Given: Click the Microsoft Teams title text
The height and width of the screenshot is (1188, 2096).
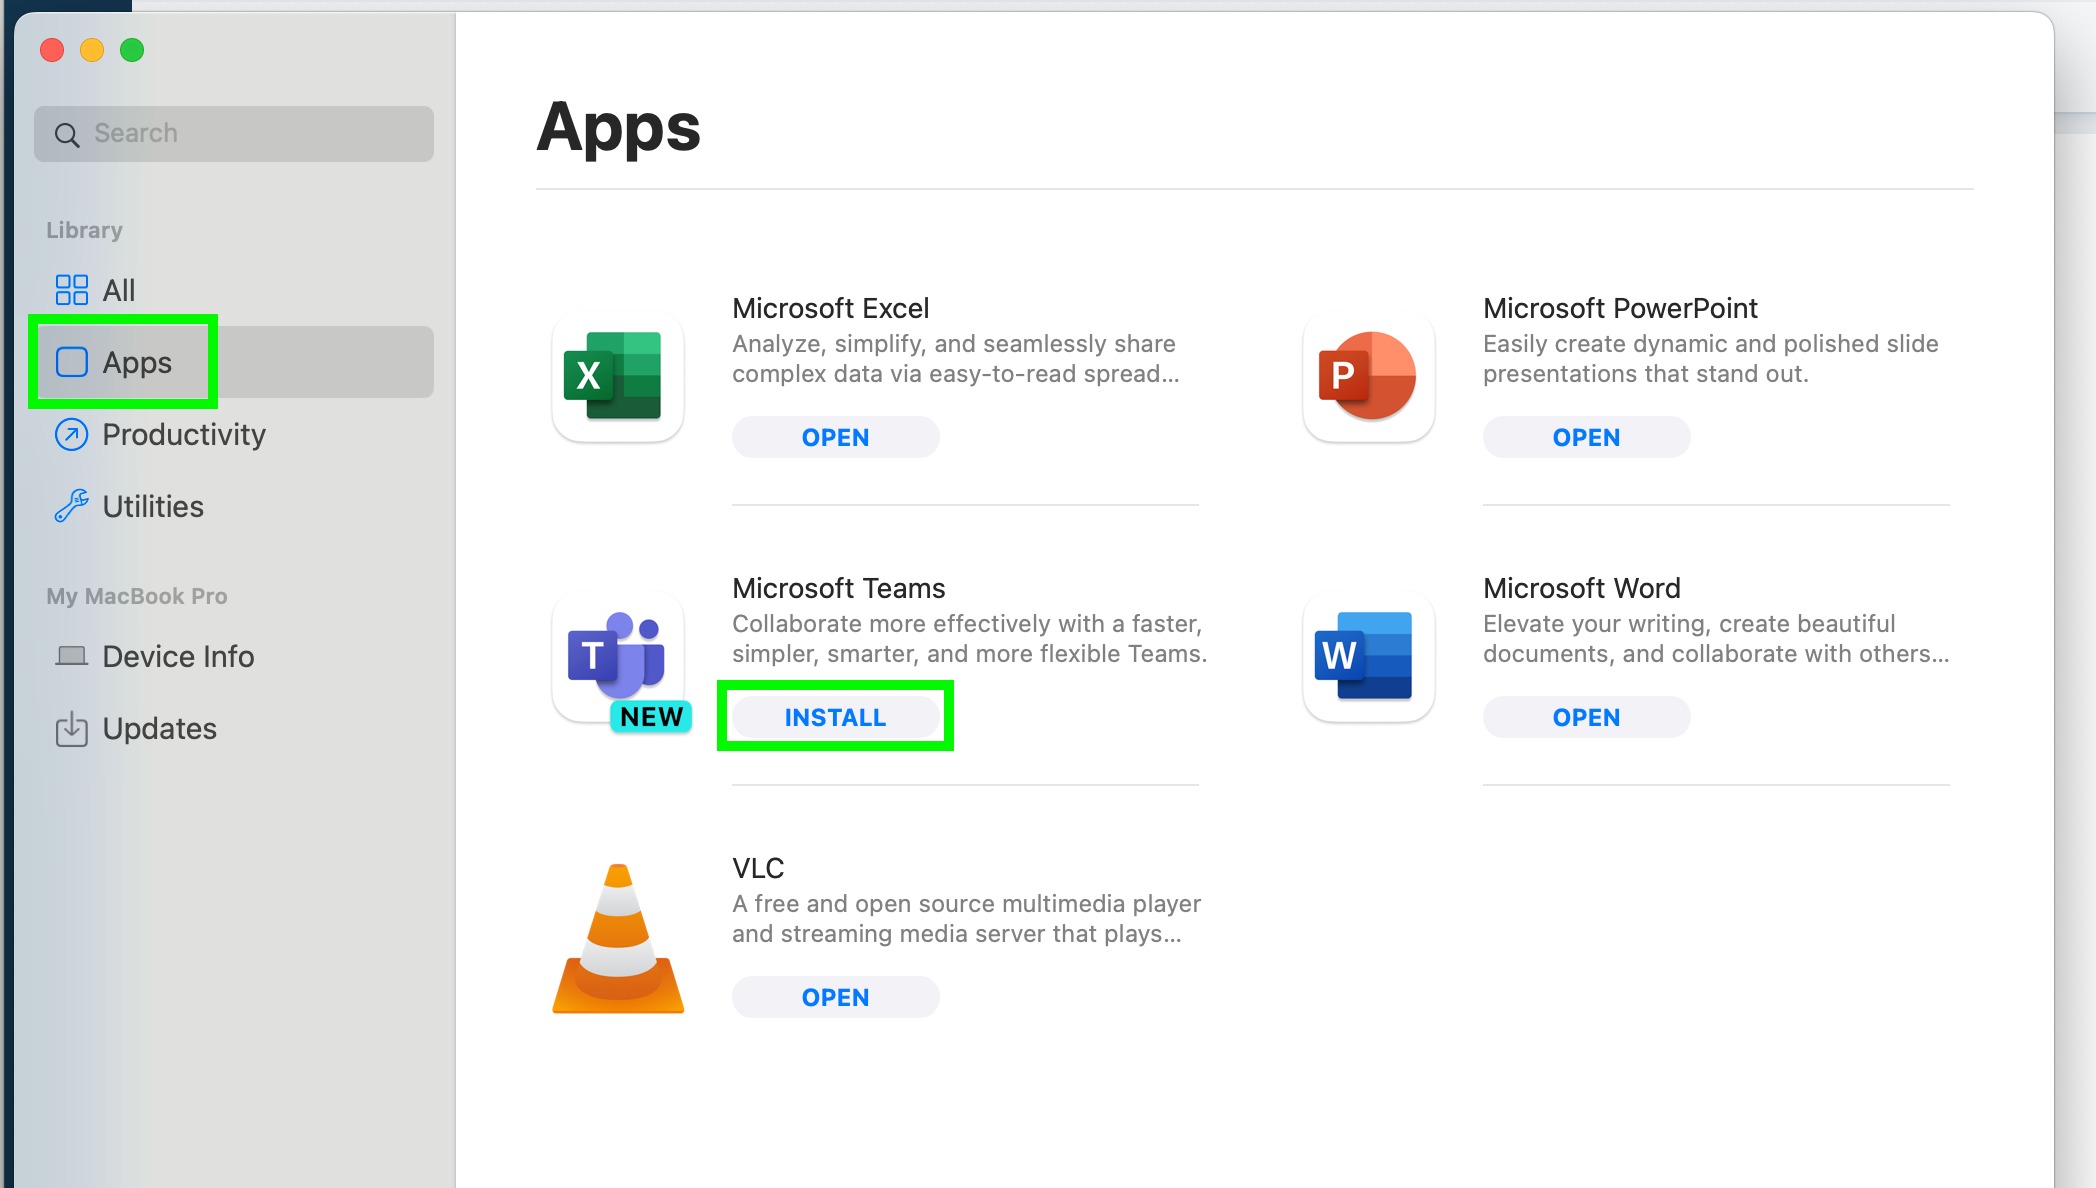Looking at the screenshot, I should (838, 588).
